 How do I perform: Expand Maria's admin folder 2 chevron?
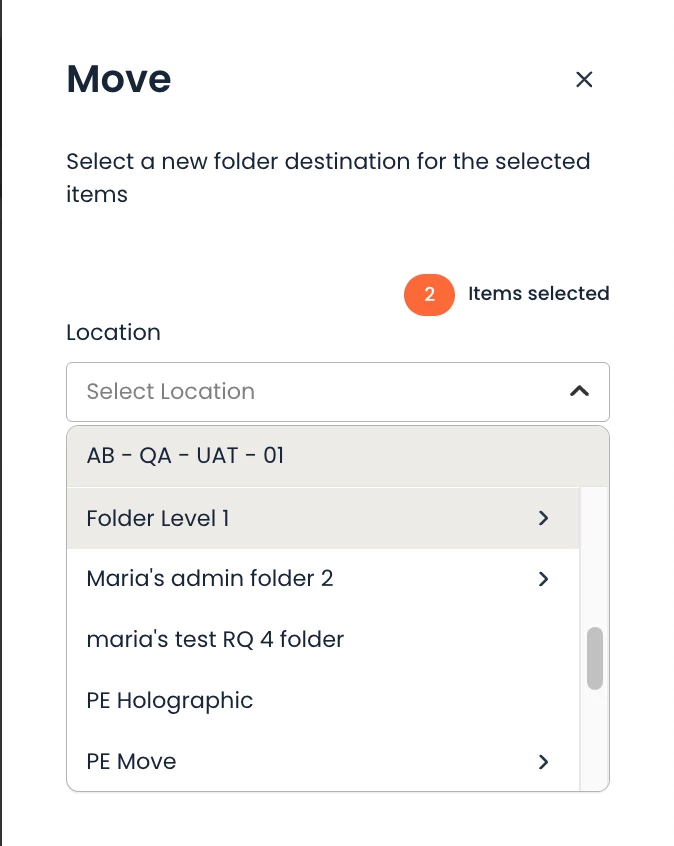click(x=544, y=579)
